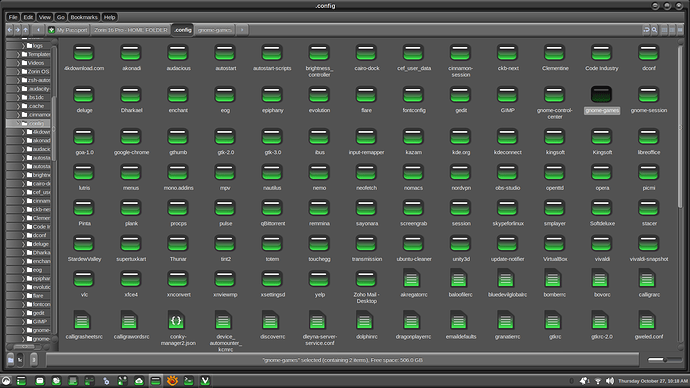Click the path bar left scroll arrow
Image resolution: width=690 pixels, height=388 pixels.
[38, 30]
